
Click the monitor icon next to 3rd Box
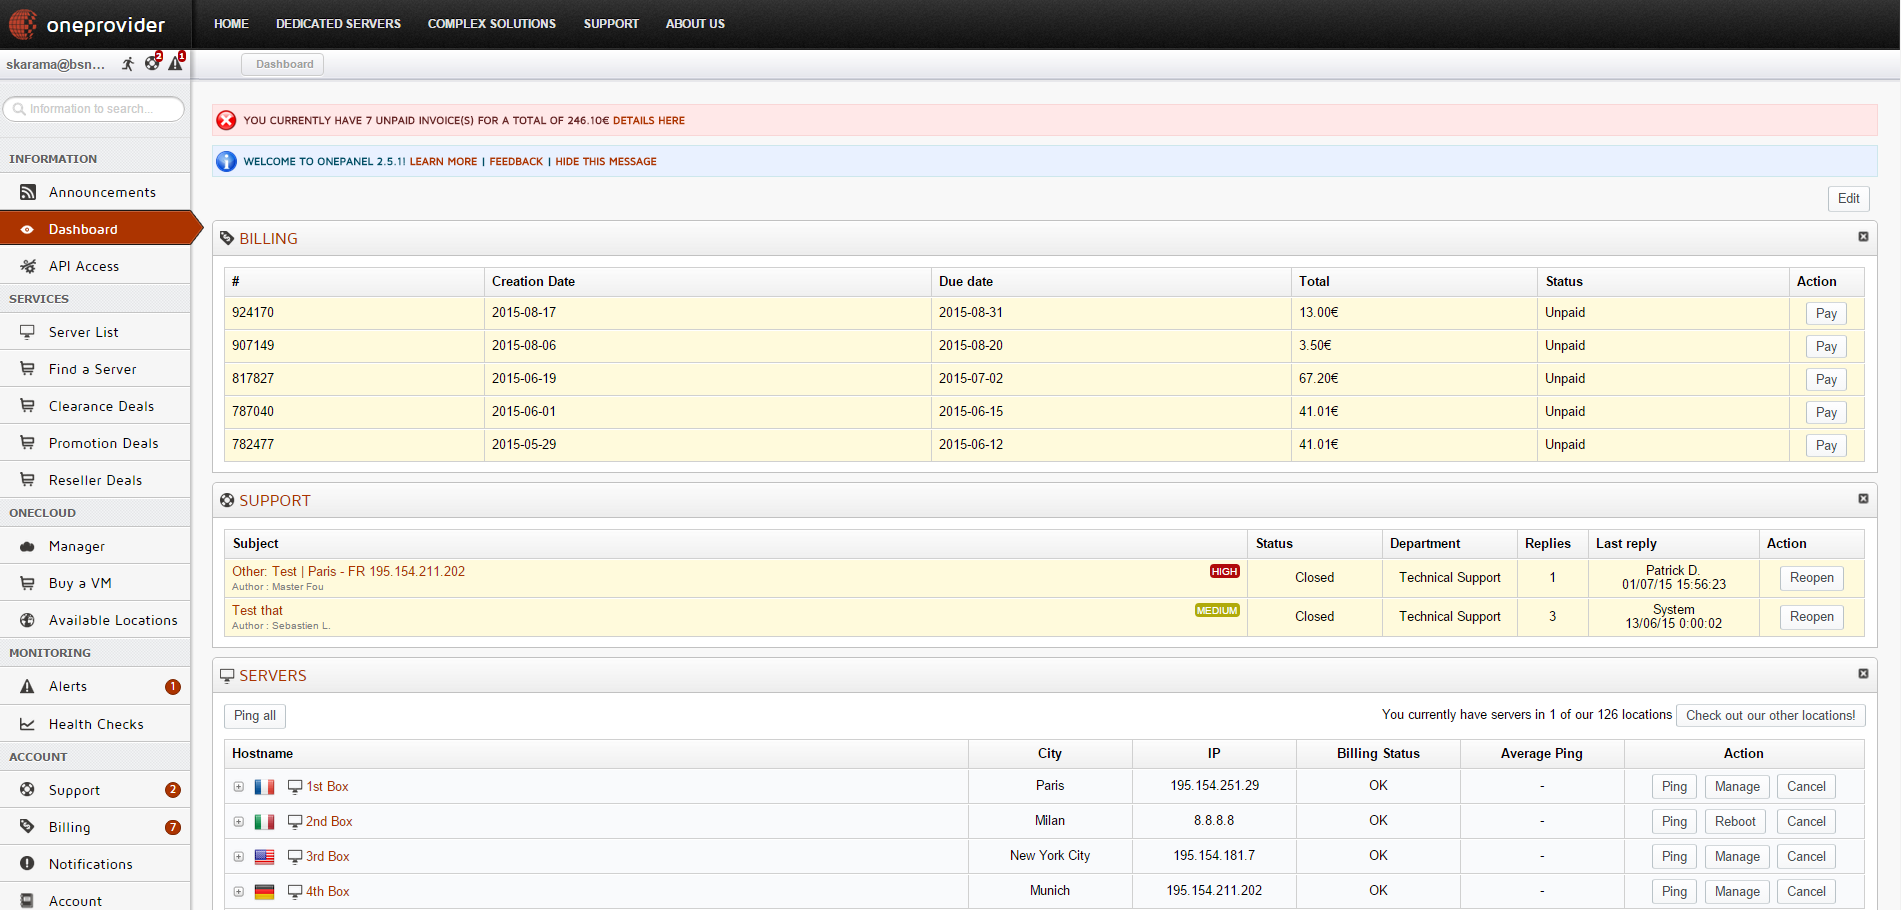295,857
